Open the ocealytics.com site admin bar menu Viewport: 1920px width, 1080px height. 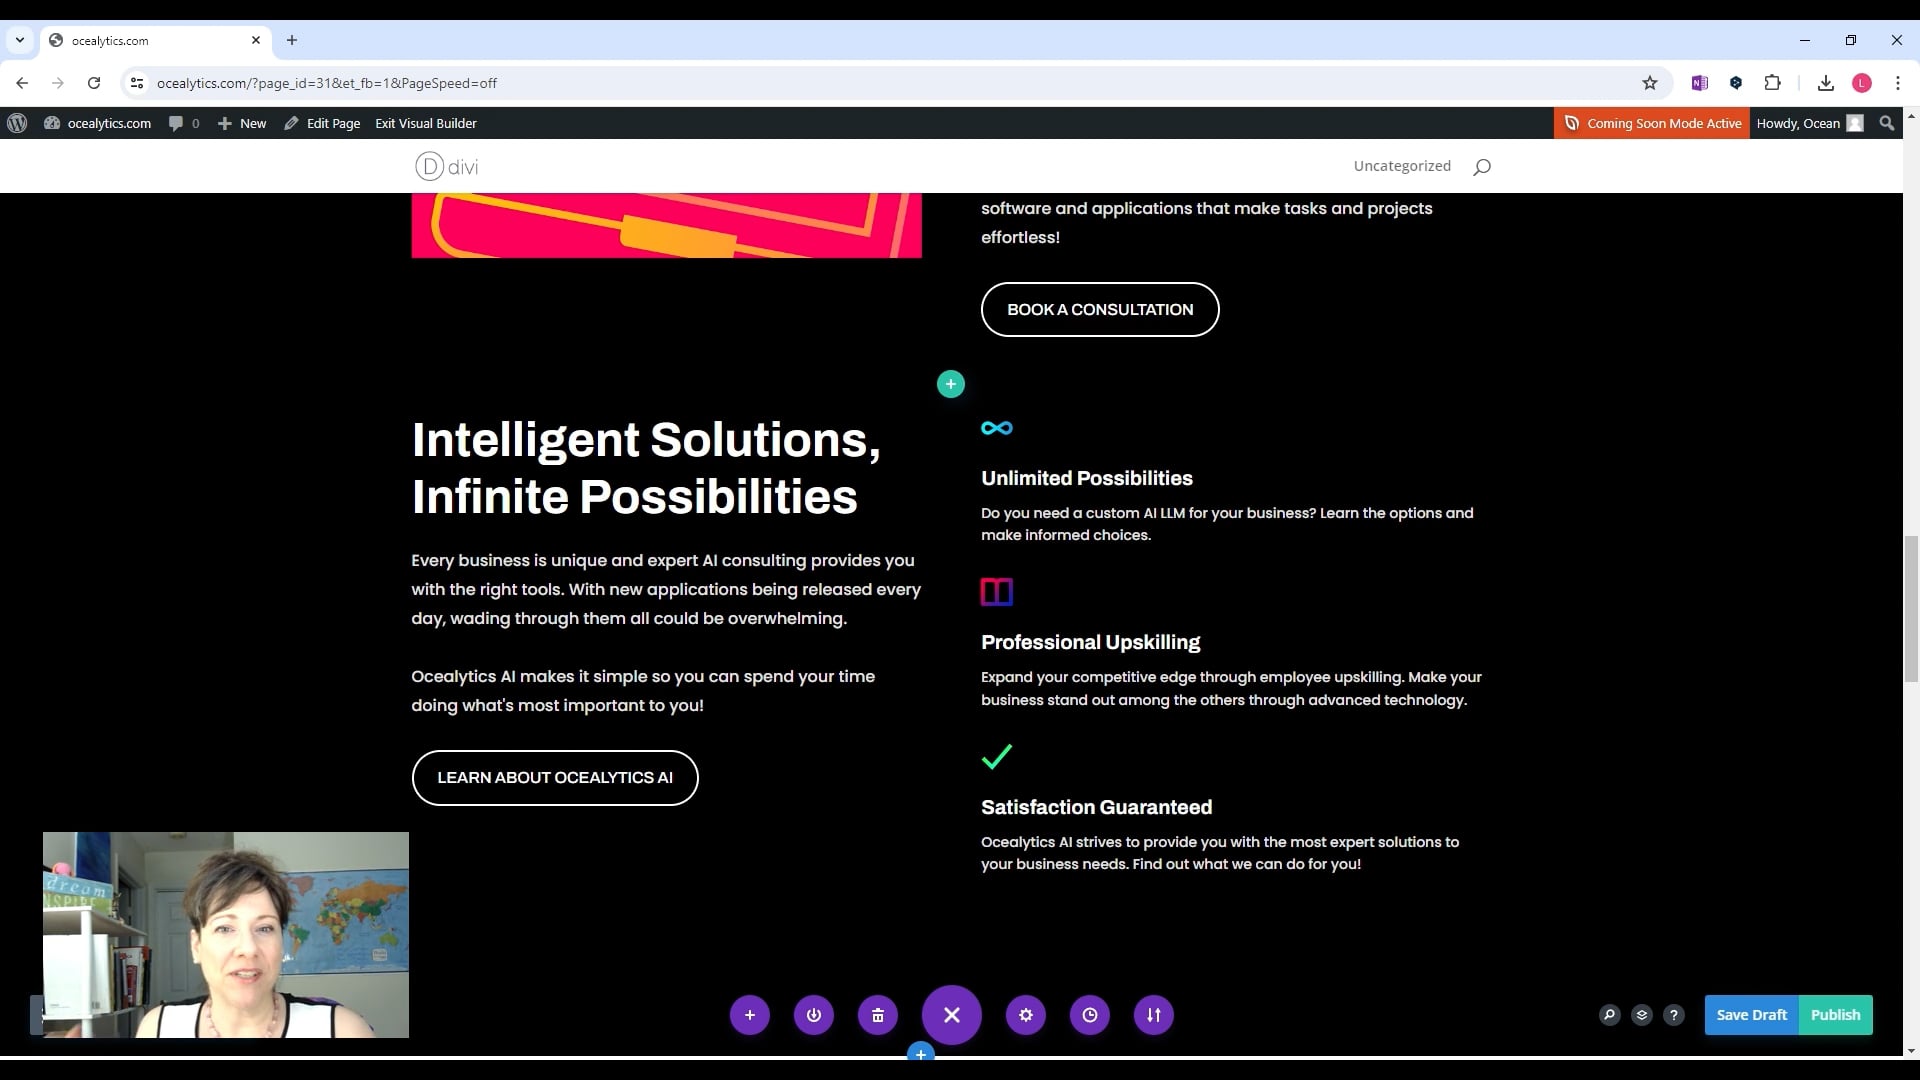[98, 123]
